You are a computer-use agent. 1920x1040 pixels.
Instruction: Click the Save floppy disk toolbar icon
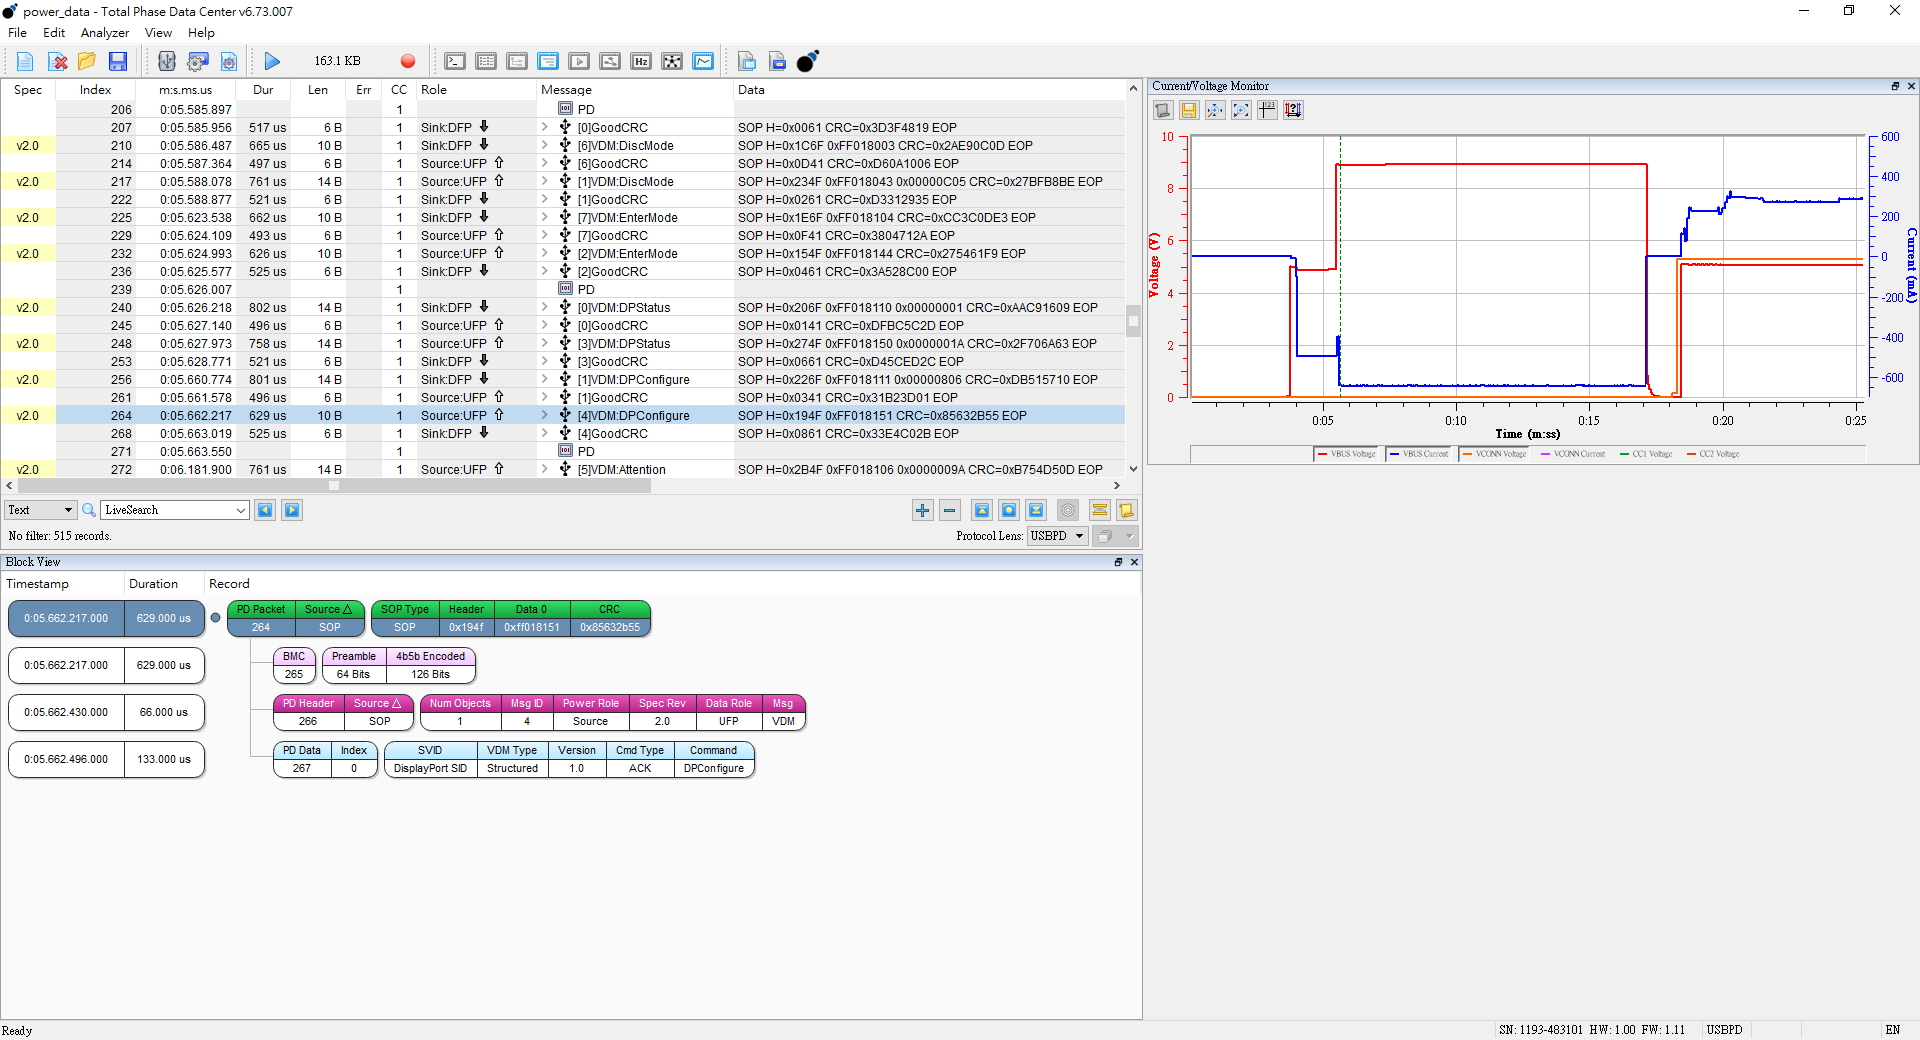pos(118,62)
